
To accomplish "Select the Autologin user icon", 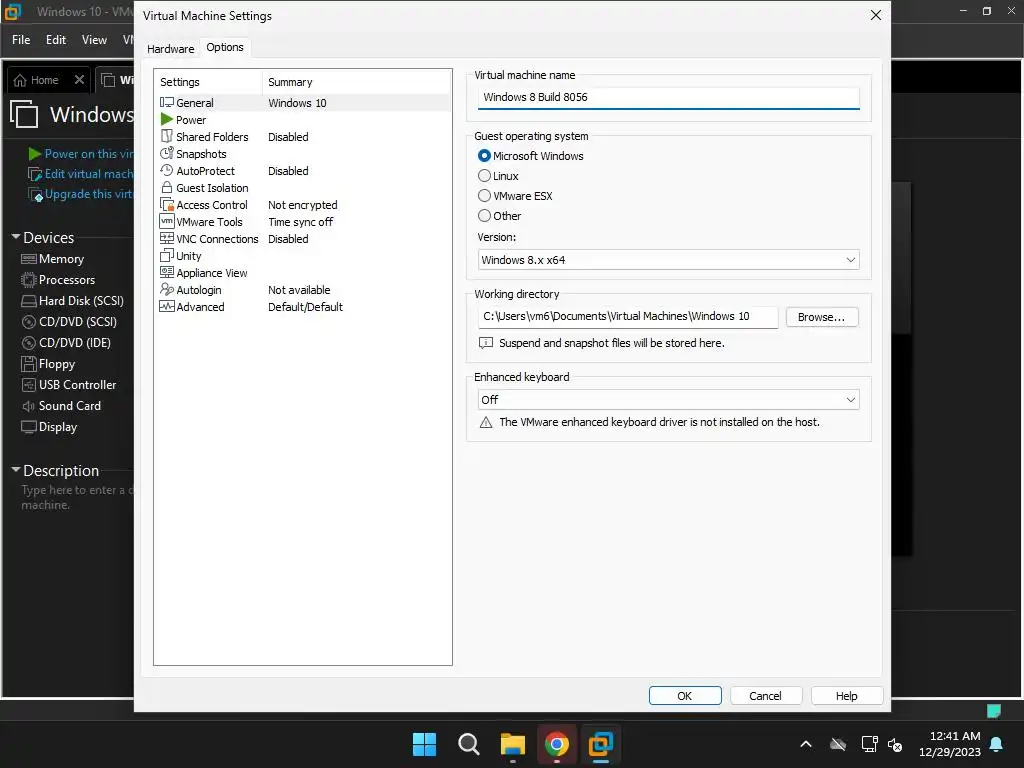I will pyautogui.click(x=167, y=289).
